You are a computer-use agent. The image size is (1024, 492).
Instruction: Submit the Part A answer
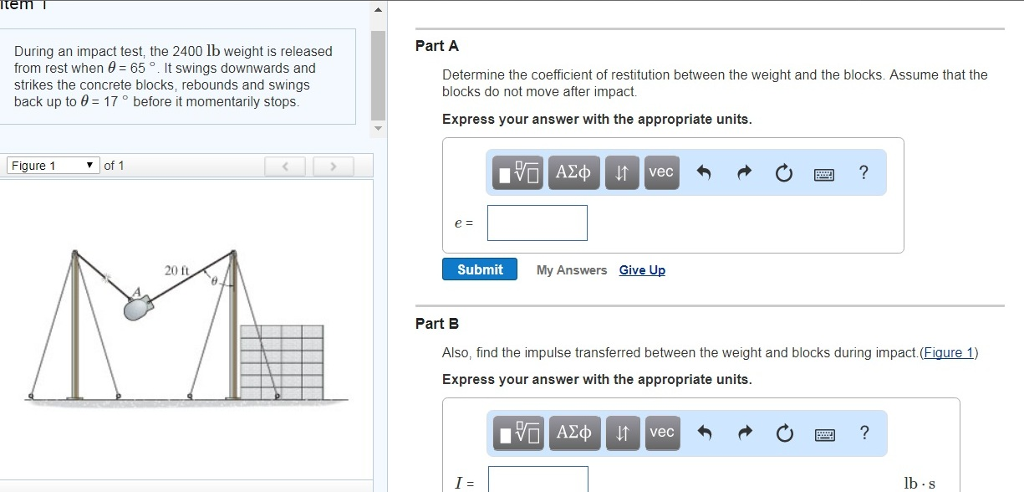[x=479, y=269]
